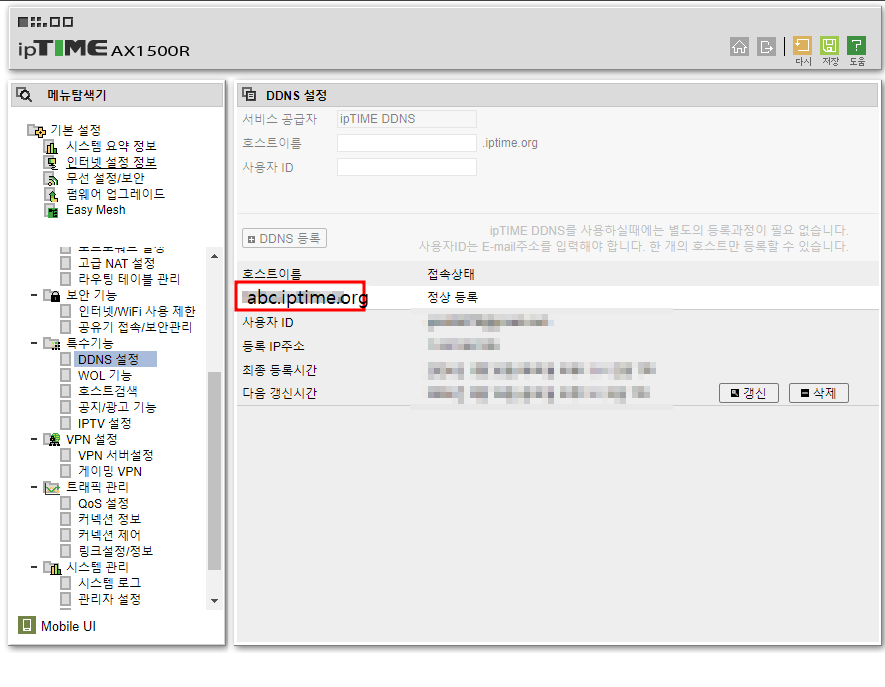The height and width of the screenshot is (687, 885).
Task: Click the 시스템 요약 정보 chart icon
Action: (x=51, y=147)
